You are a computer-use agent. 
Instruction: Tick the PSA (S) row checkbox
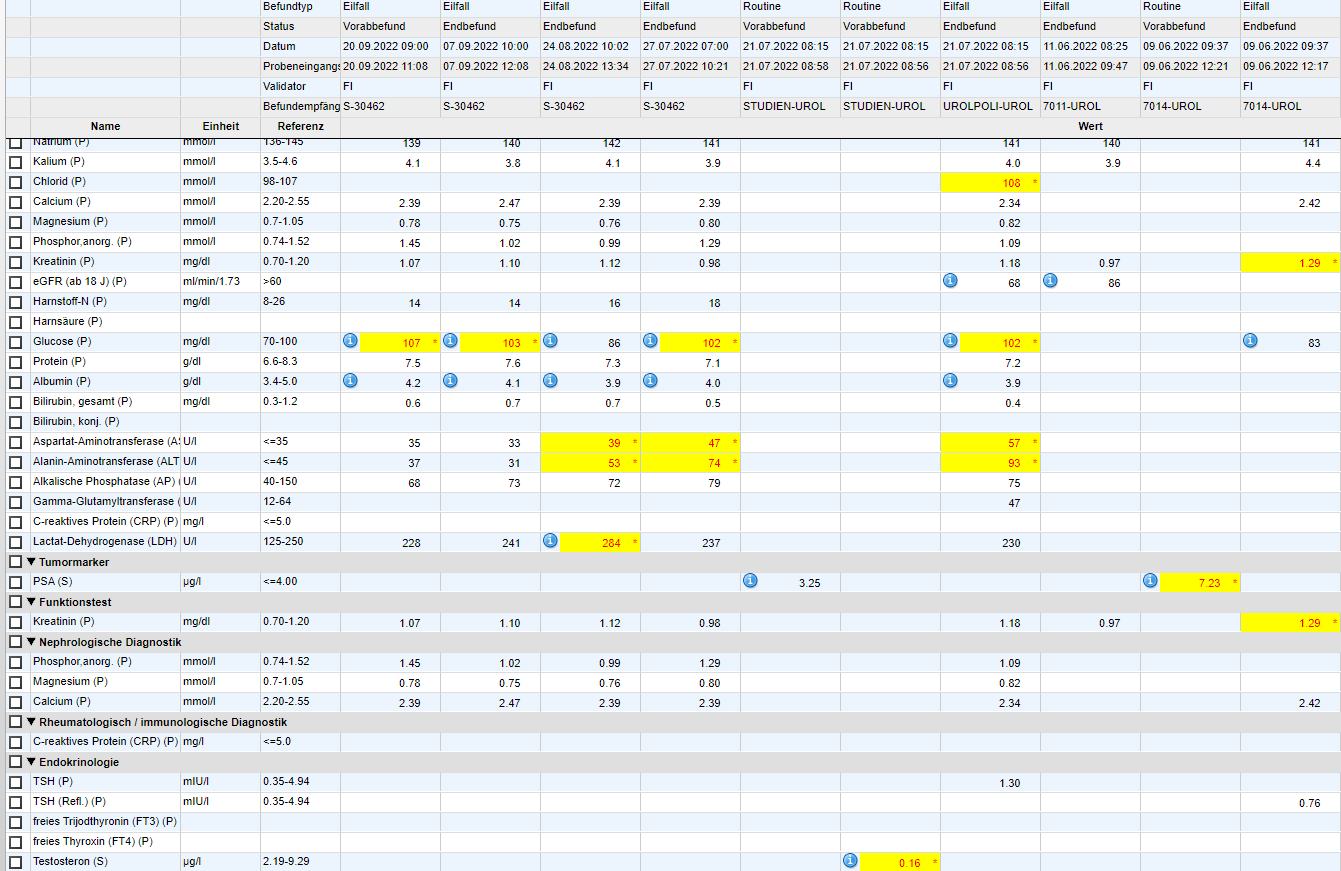15,582
